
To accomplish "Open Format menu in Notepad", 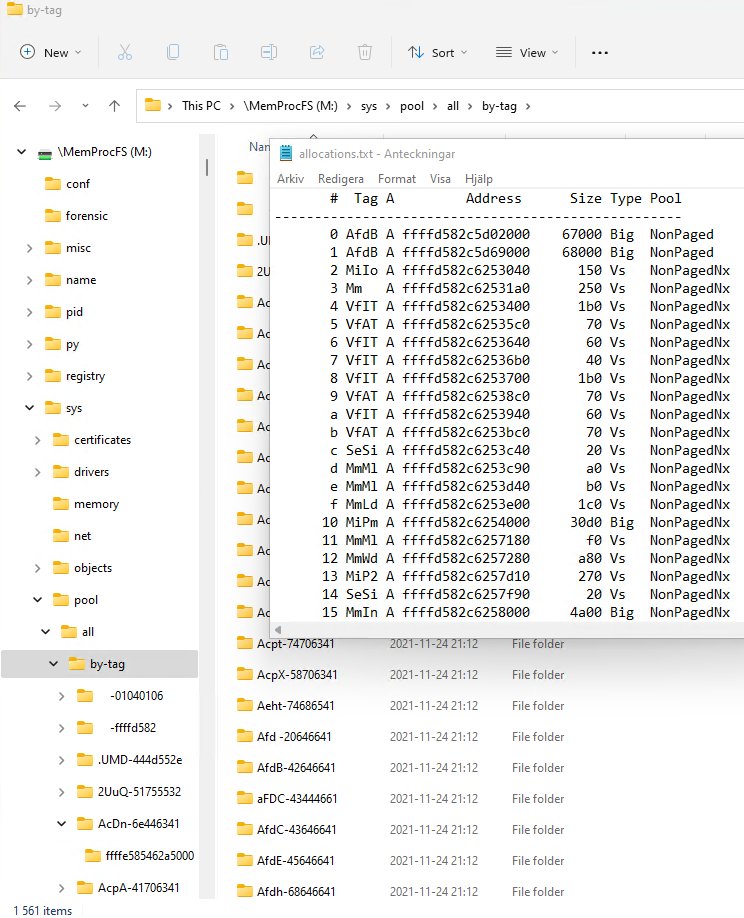I will [x=397, y=179].
